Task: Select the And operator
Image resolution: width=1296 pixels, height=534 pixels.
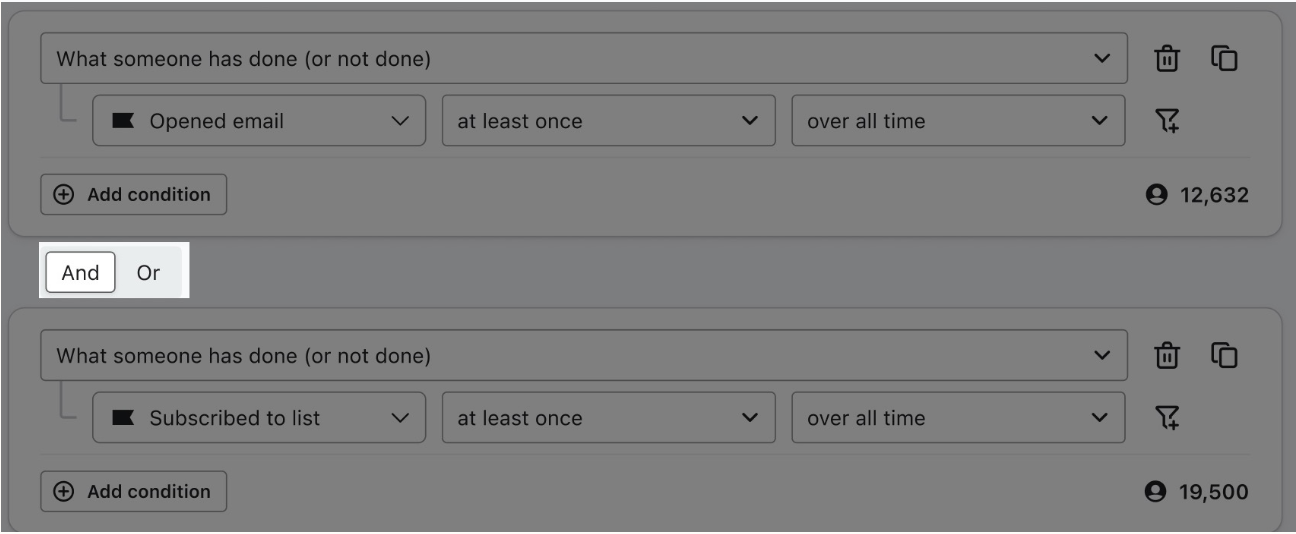Action: coord(81,273)
